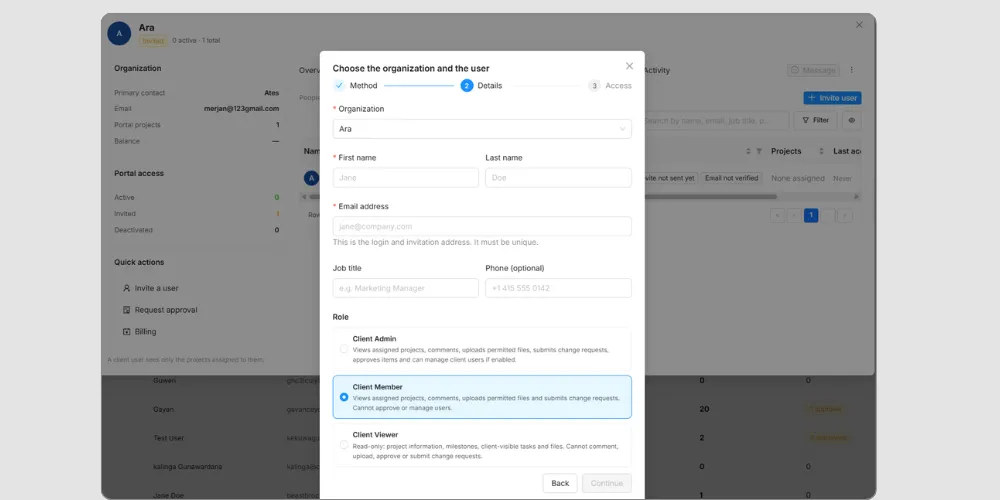This screenshot has width=1000, height=500.
Task: Click the Invited status badge under Ara
Action: pyautogui.click(x=153, y=40)
